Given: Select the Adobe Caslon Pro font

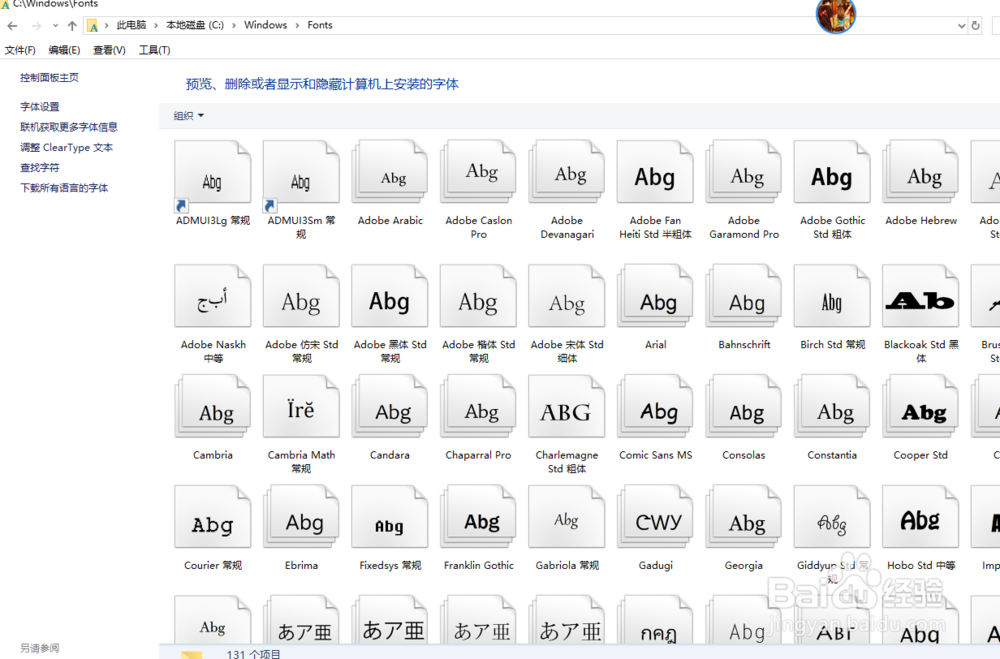Looking at the screenshot, I should 478,172.
